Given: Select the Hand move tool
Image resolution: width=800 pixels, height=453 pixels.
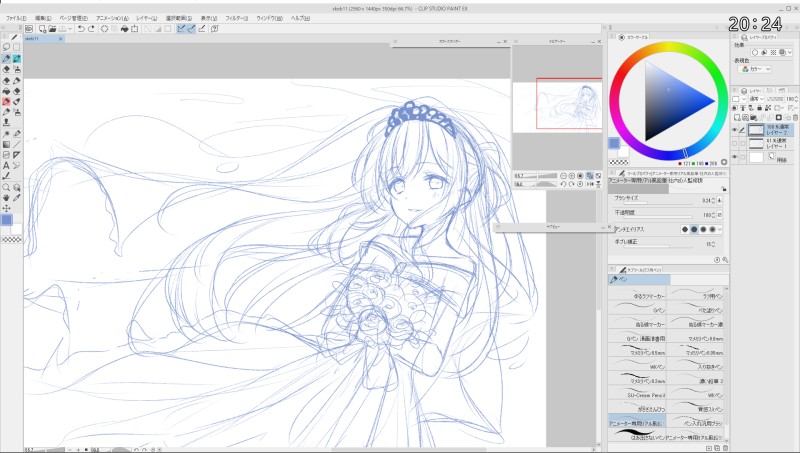Looking at the screenshot, I should click(x=6, y=197).
